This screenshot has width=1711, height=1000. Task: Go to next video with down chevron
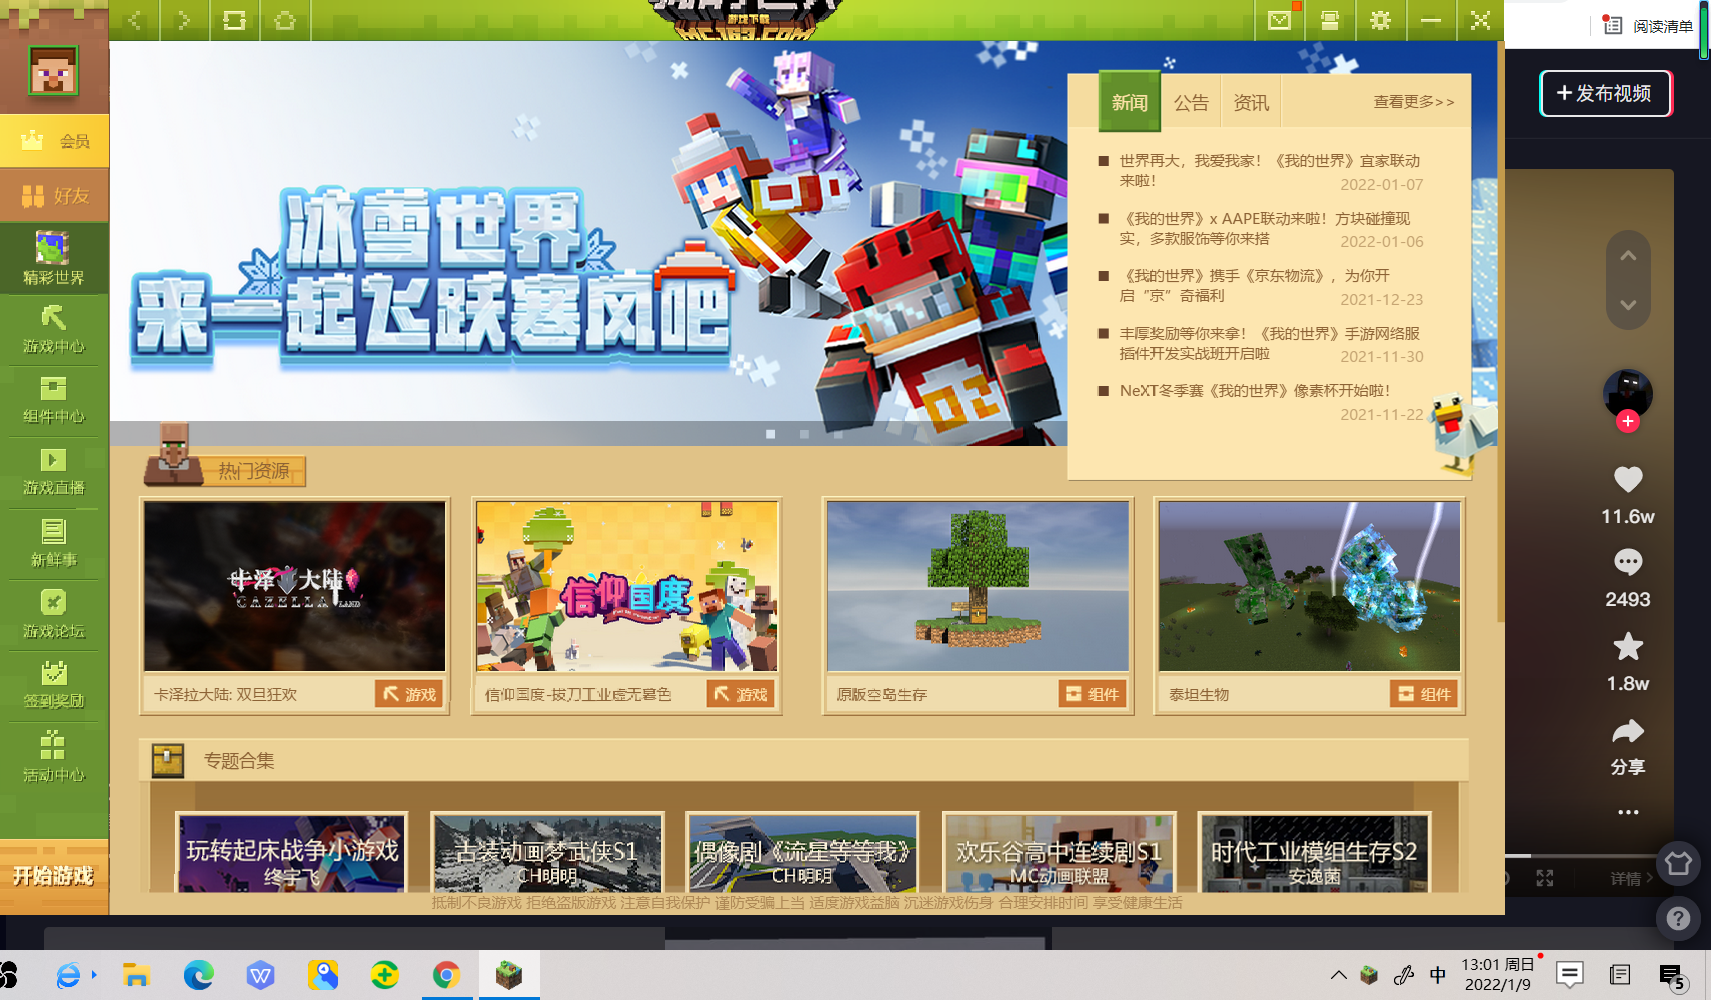click(1628, 305)
